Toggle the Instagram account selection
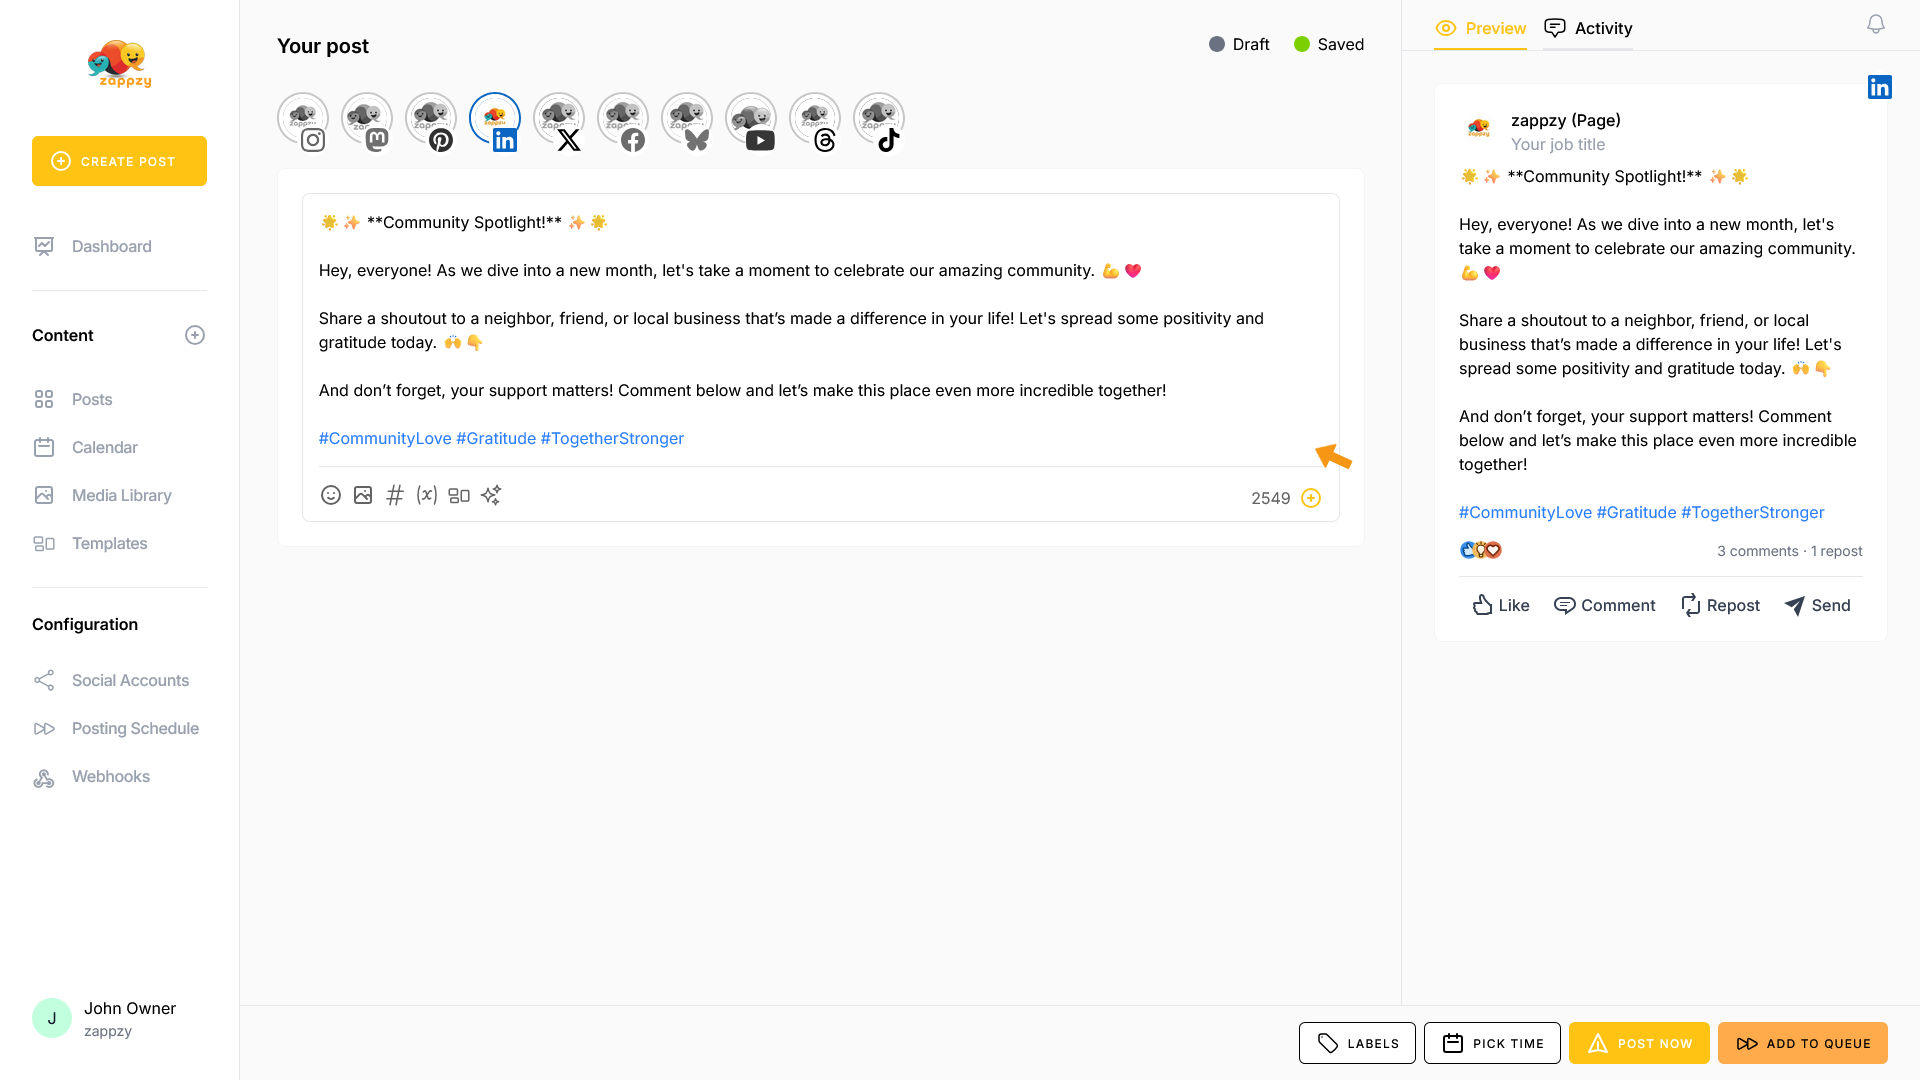Screen dimensions: 1920x1080 tap(303, 120)
